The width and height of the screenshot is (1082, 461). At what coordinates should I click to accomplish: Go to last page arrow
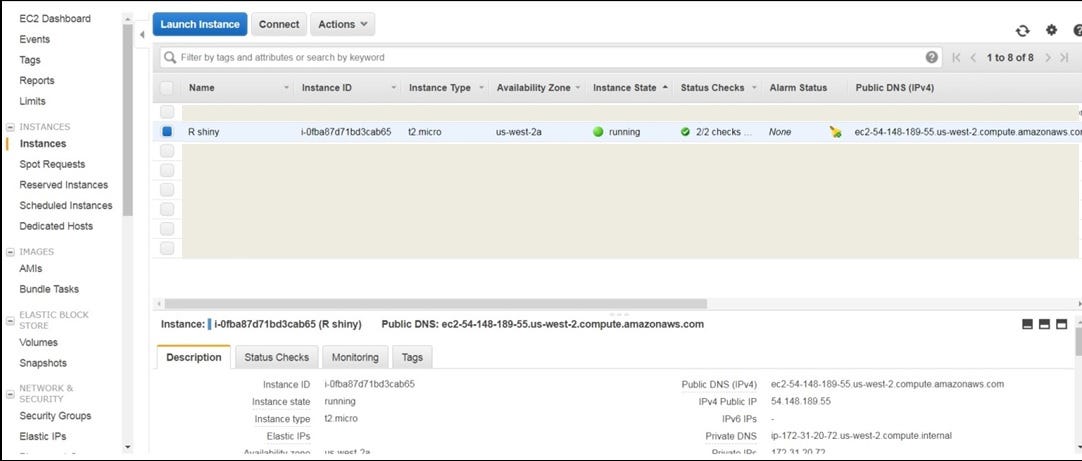click(x=1065, y=58)
